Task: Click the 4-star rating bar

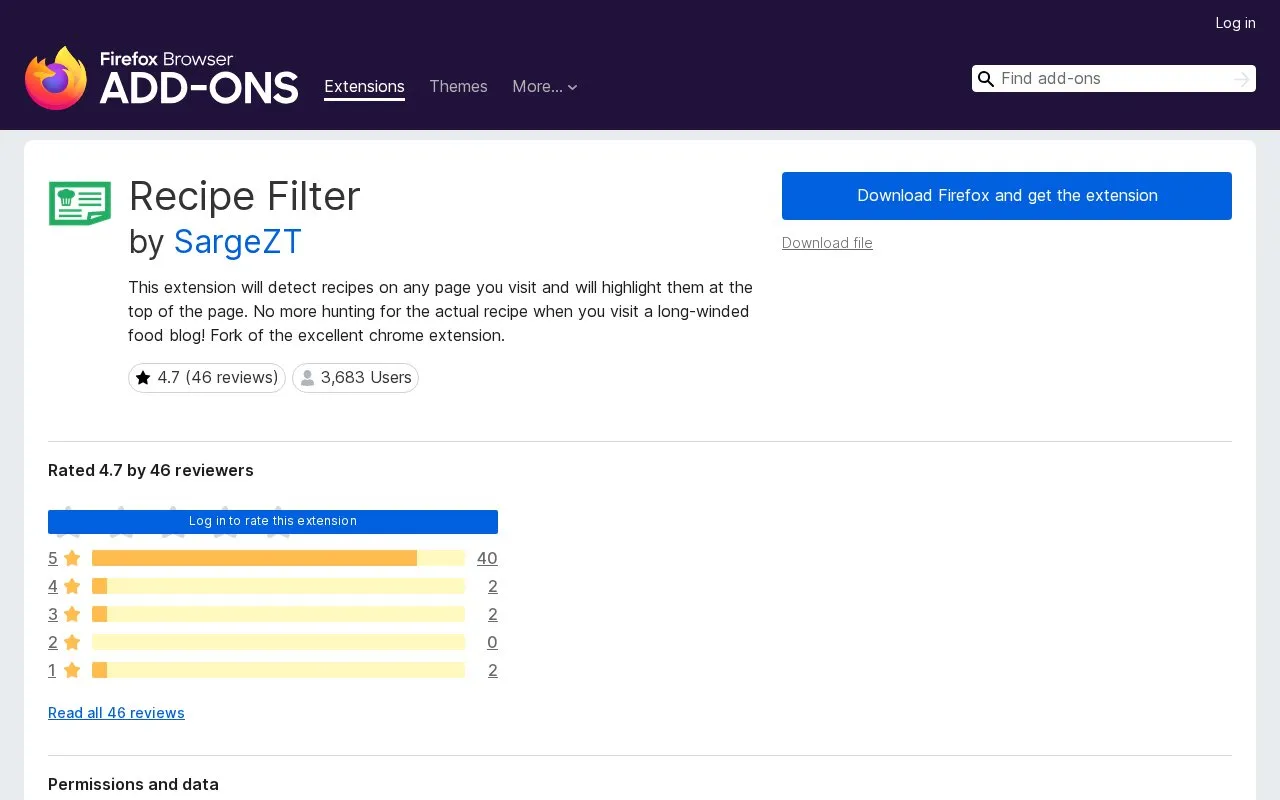Action: (x=278, y=586)
